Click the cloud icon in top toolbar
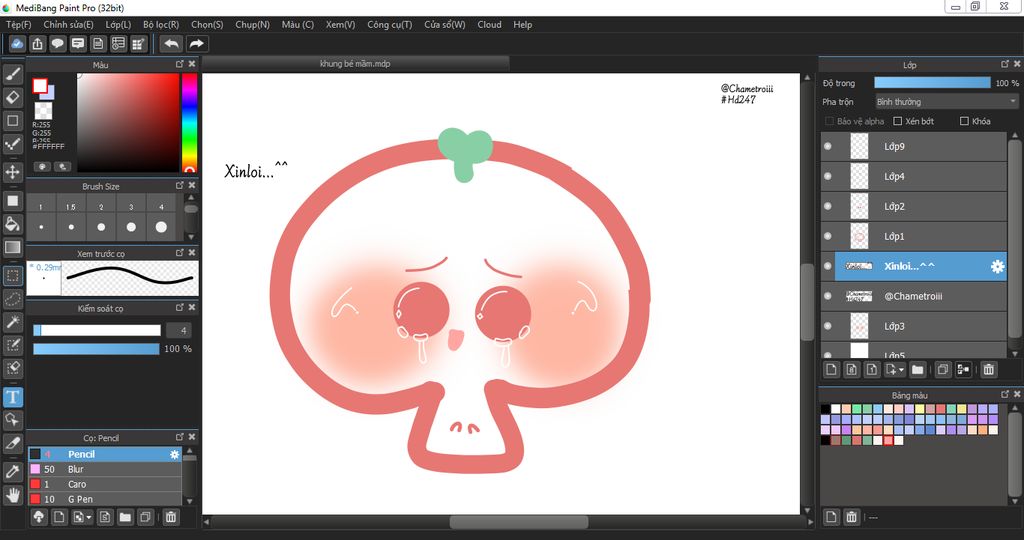1024x540 pixels. (x=17, y=44)
